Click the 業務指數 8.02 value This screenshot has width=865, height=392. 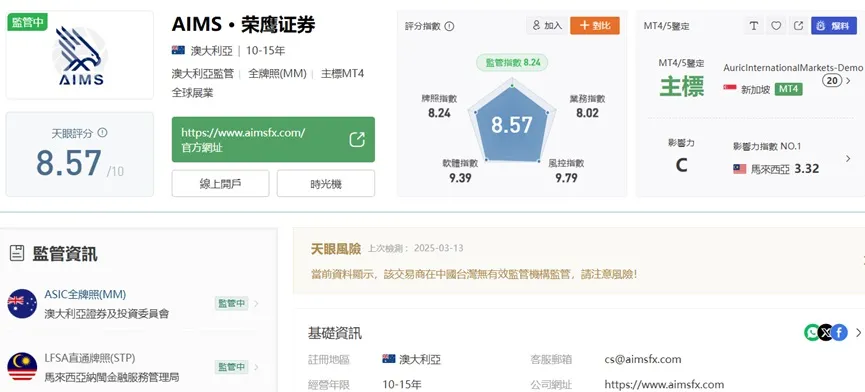588,113
